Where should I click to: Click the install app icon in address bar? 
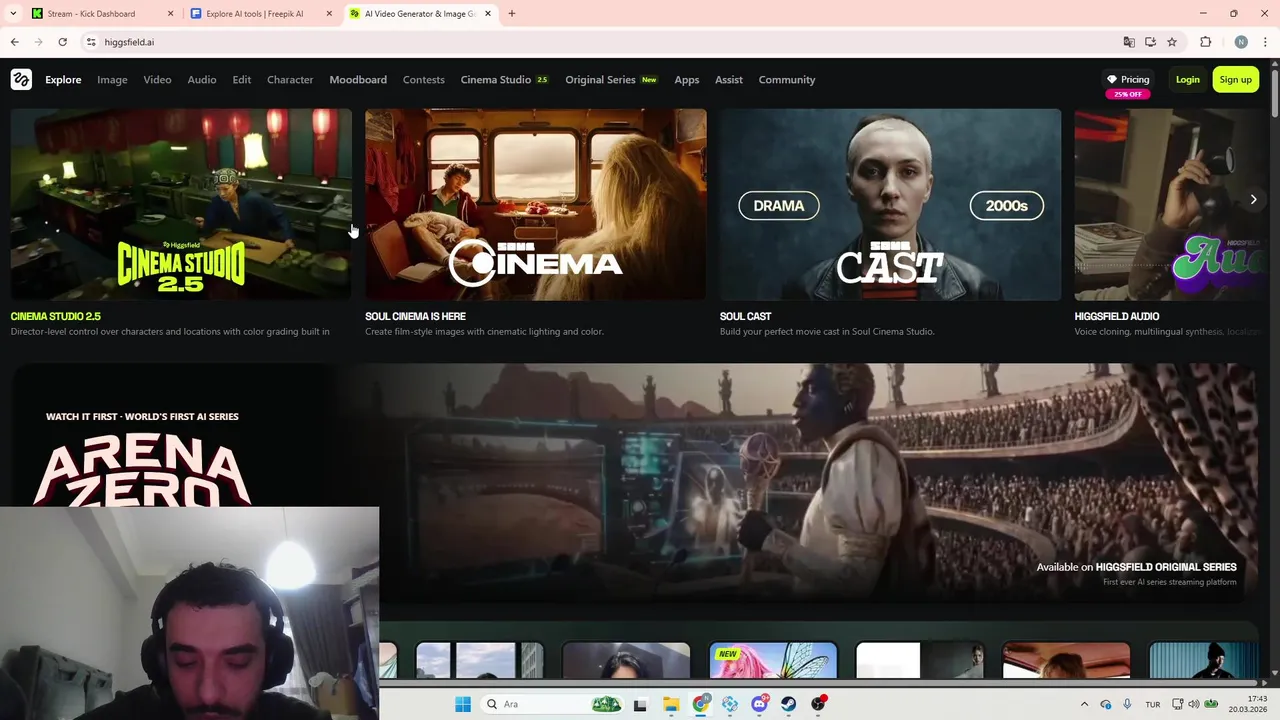(x=1150, y=42)
